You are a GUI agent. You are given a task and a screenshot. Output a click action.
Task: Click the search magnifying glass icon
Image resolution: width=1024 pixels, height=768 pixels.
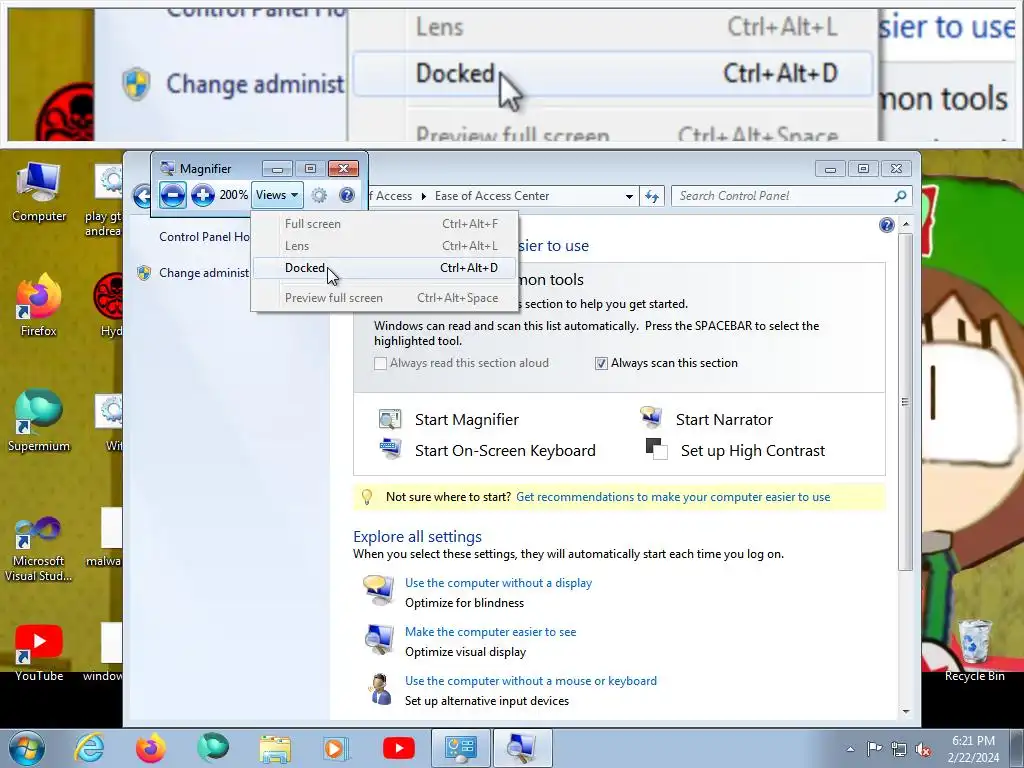(900, 196)
